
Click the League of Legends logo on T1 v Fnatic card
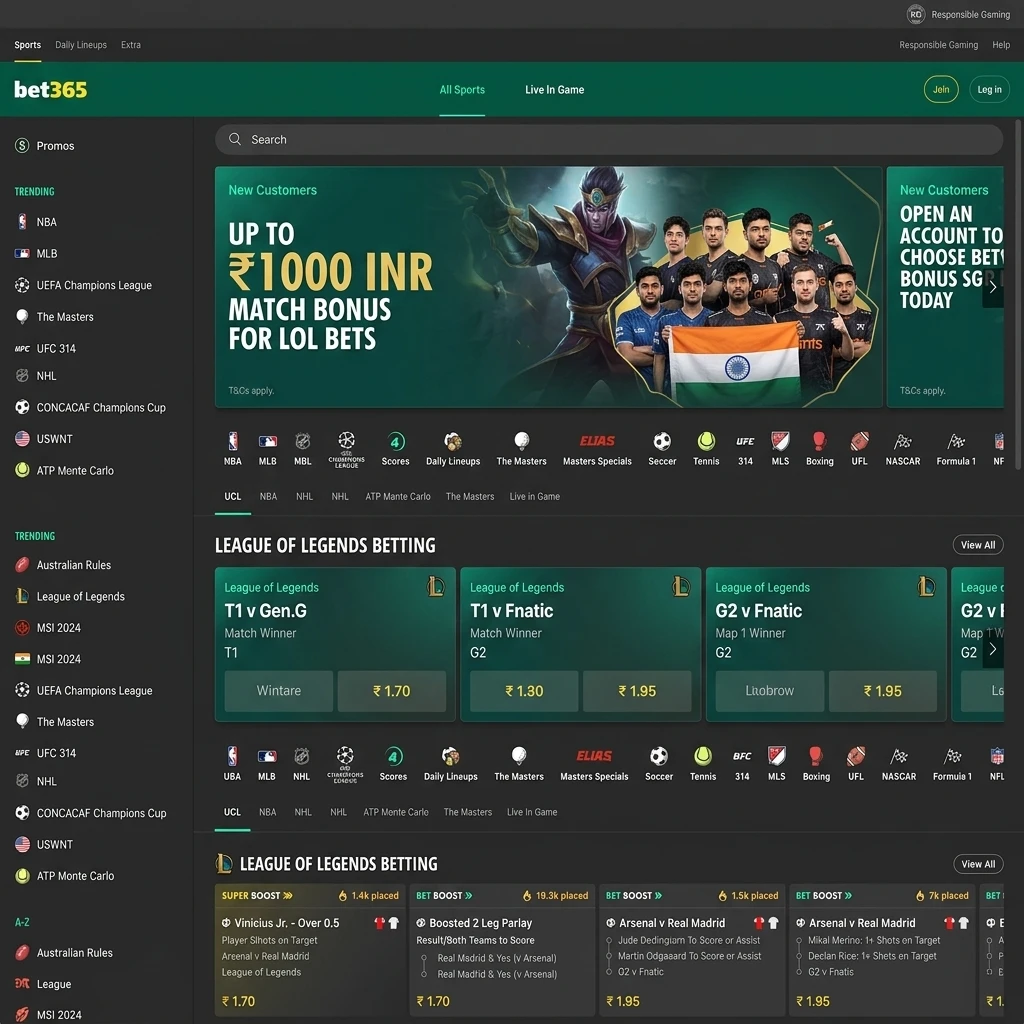point(681,586)
